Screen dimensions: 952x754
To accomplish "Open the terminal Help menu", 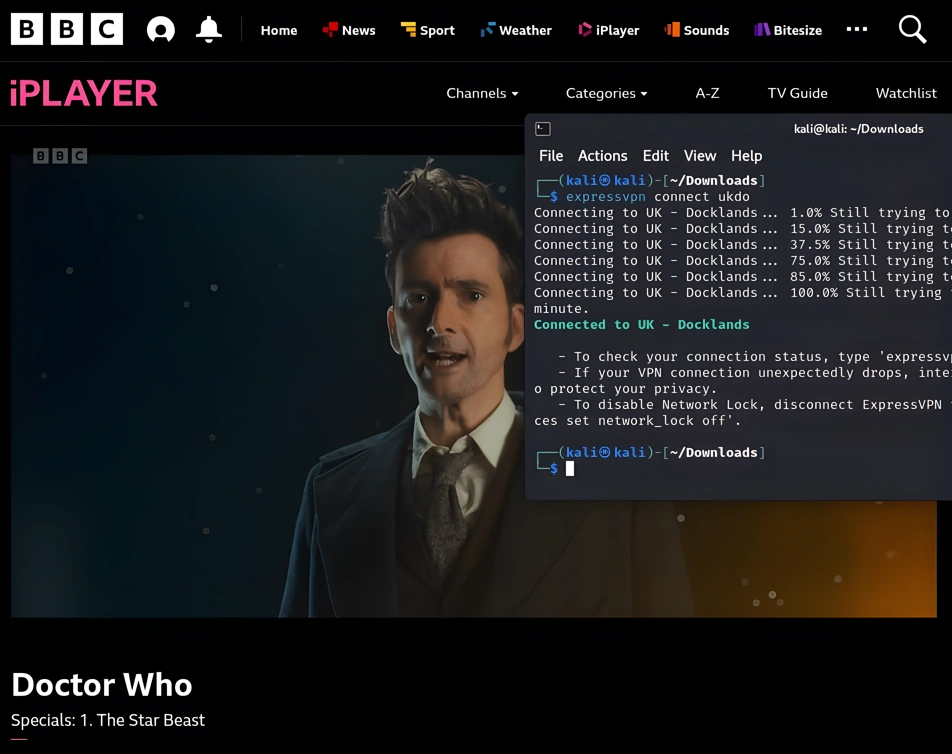I will pos(746,156).
